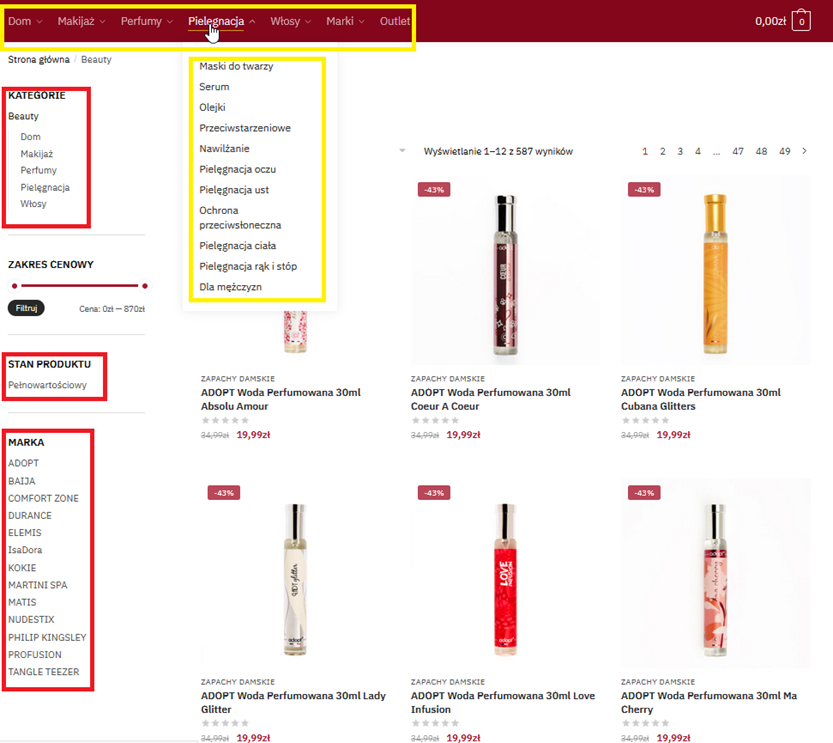Go to Strona główna breadcrumb link

point(38,60)
